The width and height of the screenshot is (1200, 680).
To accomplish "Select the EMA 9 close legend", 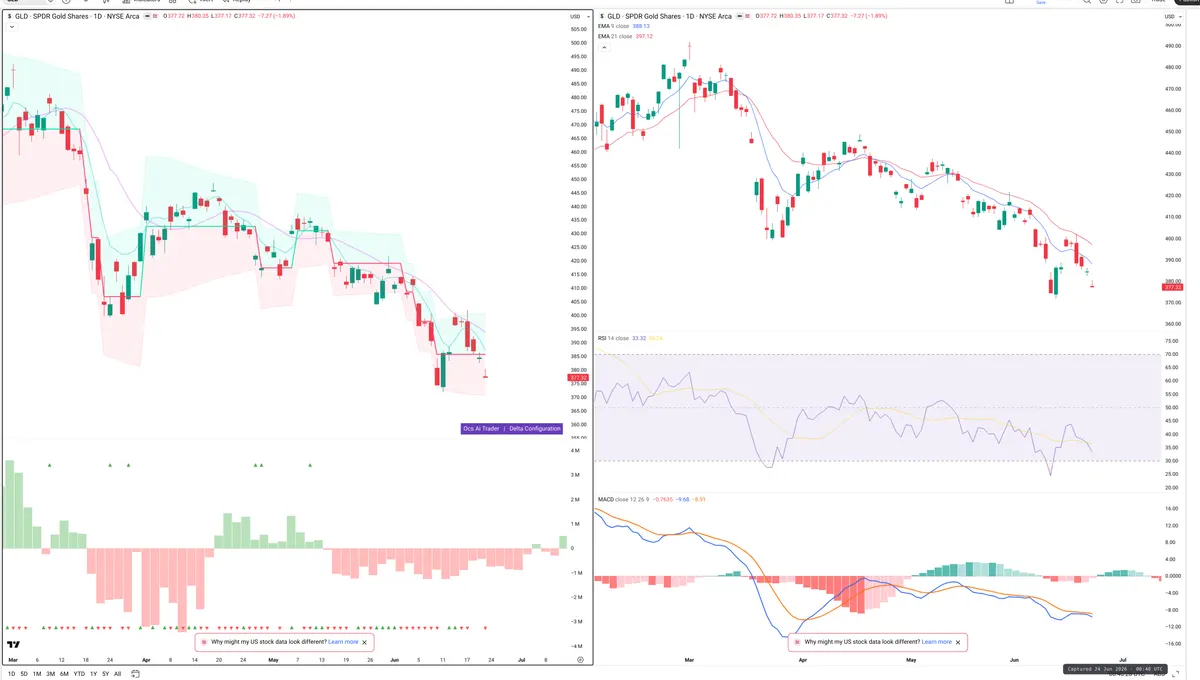I will pyautogui.click(x=615, y=26).
